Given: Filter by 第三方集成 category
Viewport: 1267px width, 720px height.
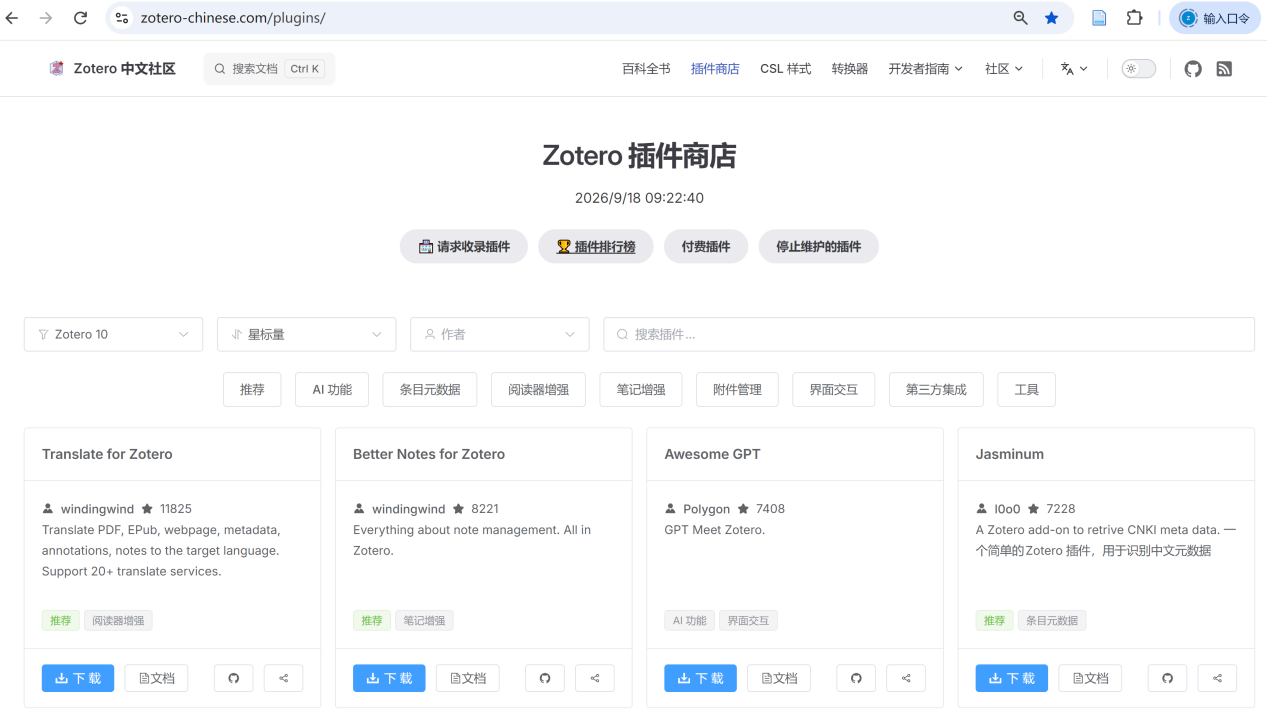Looking at the screenshot, I should coord(936,389).
